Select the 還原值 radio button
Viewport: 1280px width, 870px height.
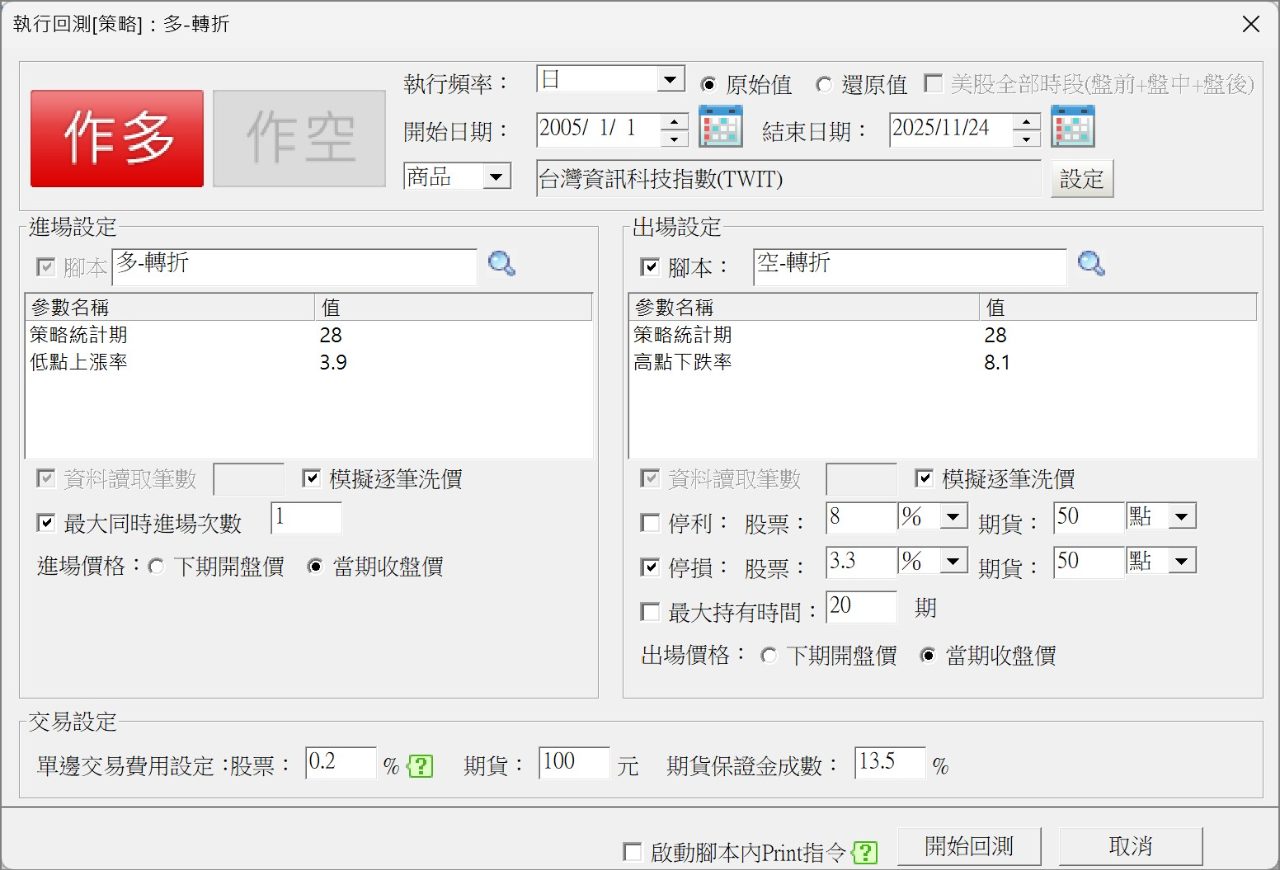click(824, 85)
